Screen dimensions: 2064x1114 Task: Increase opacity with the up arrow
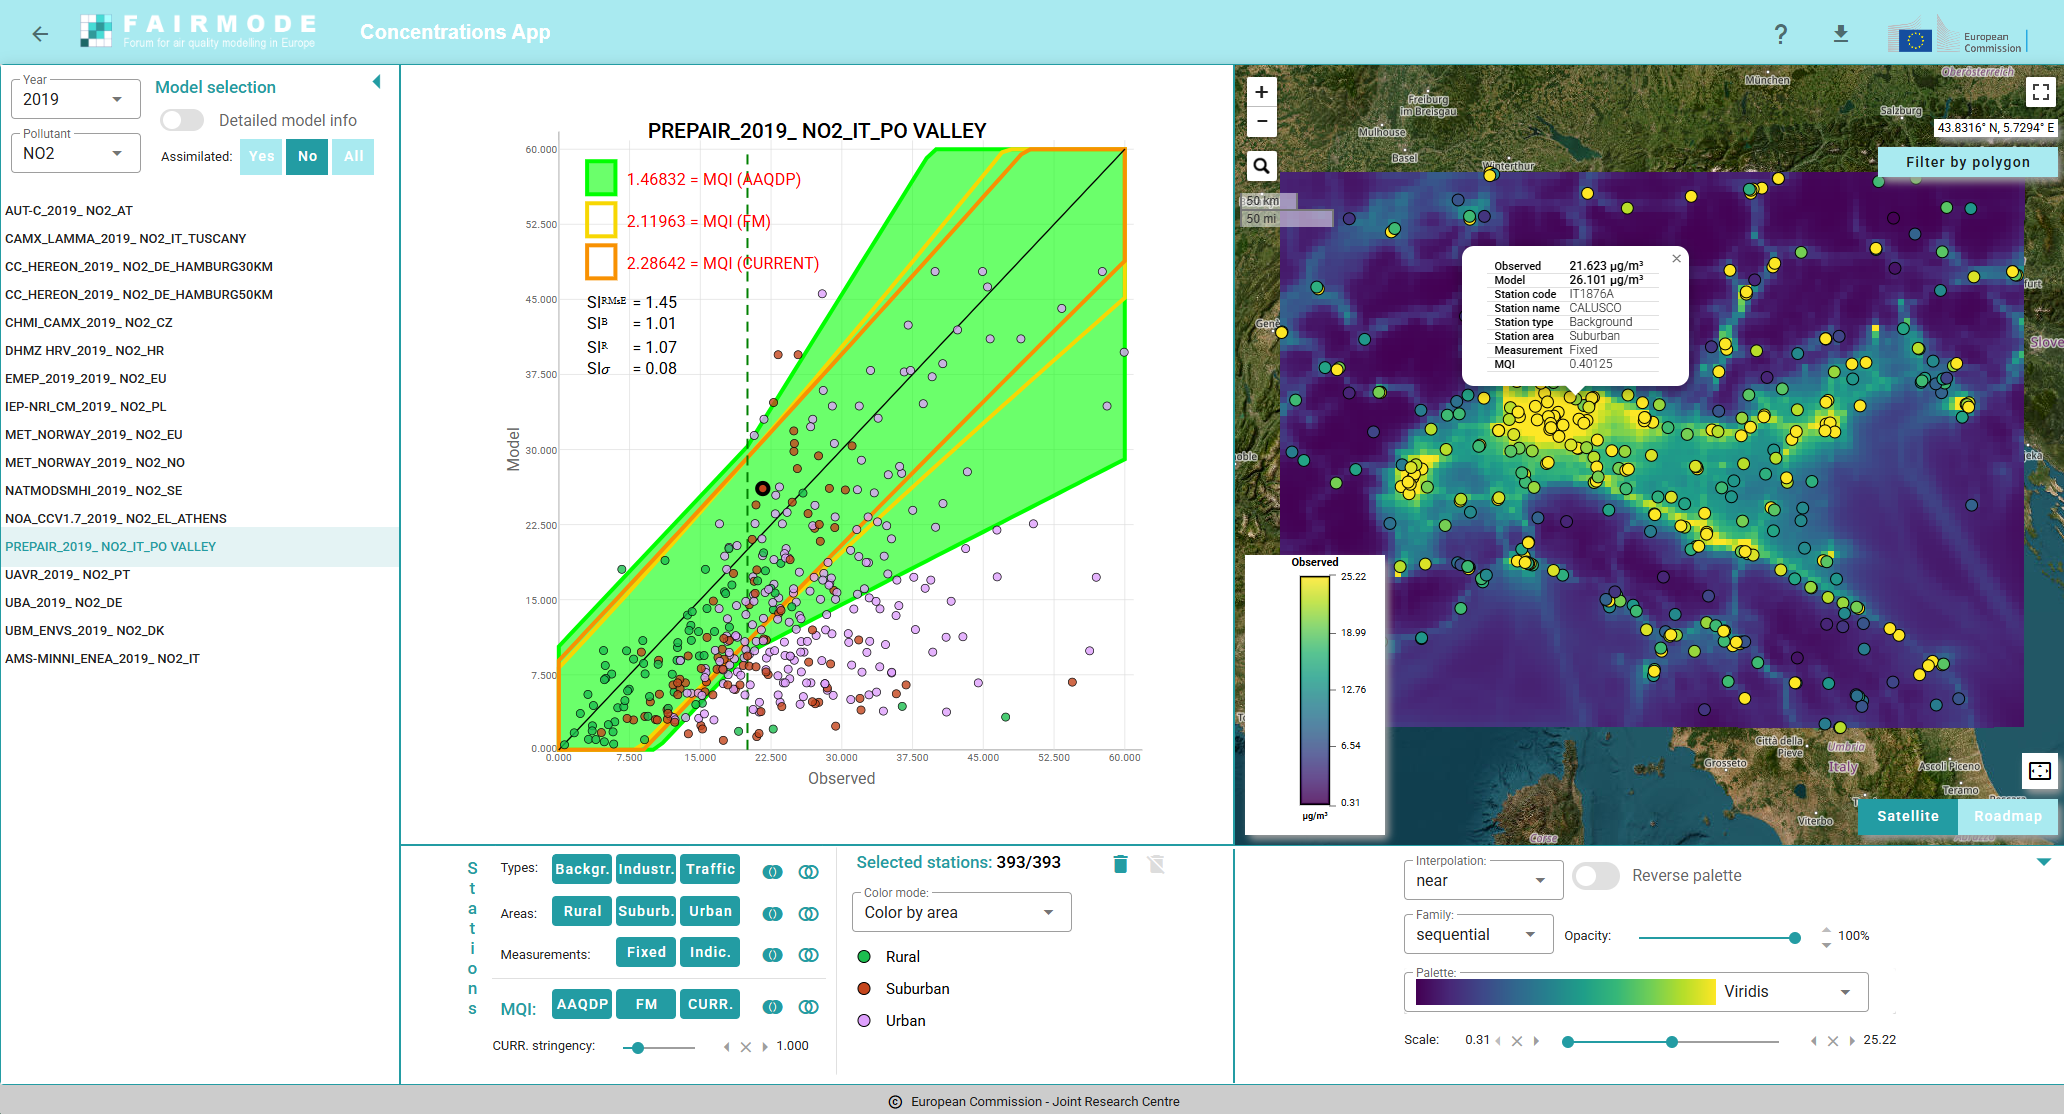point(1826,929)
